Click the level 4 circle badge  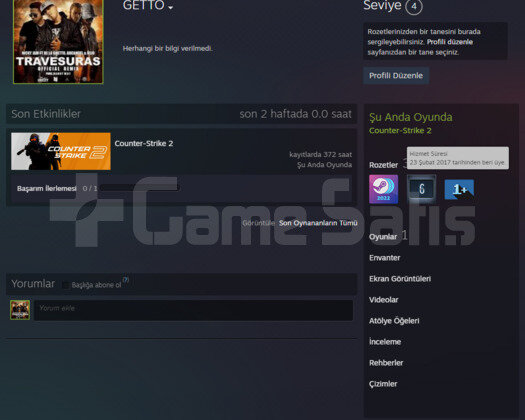(x=414, y=6)
